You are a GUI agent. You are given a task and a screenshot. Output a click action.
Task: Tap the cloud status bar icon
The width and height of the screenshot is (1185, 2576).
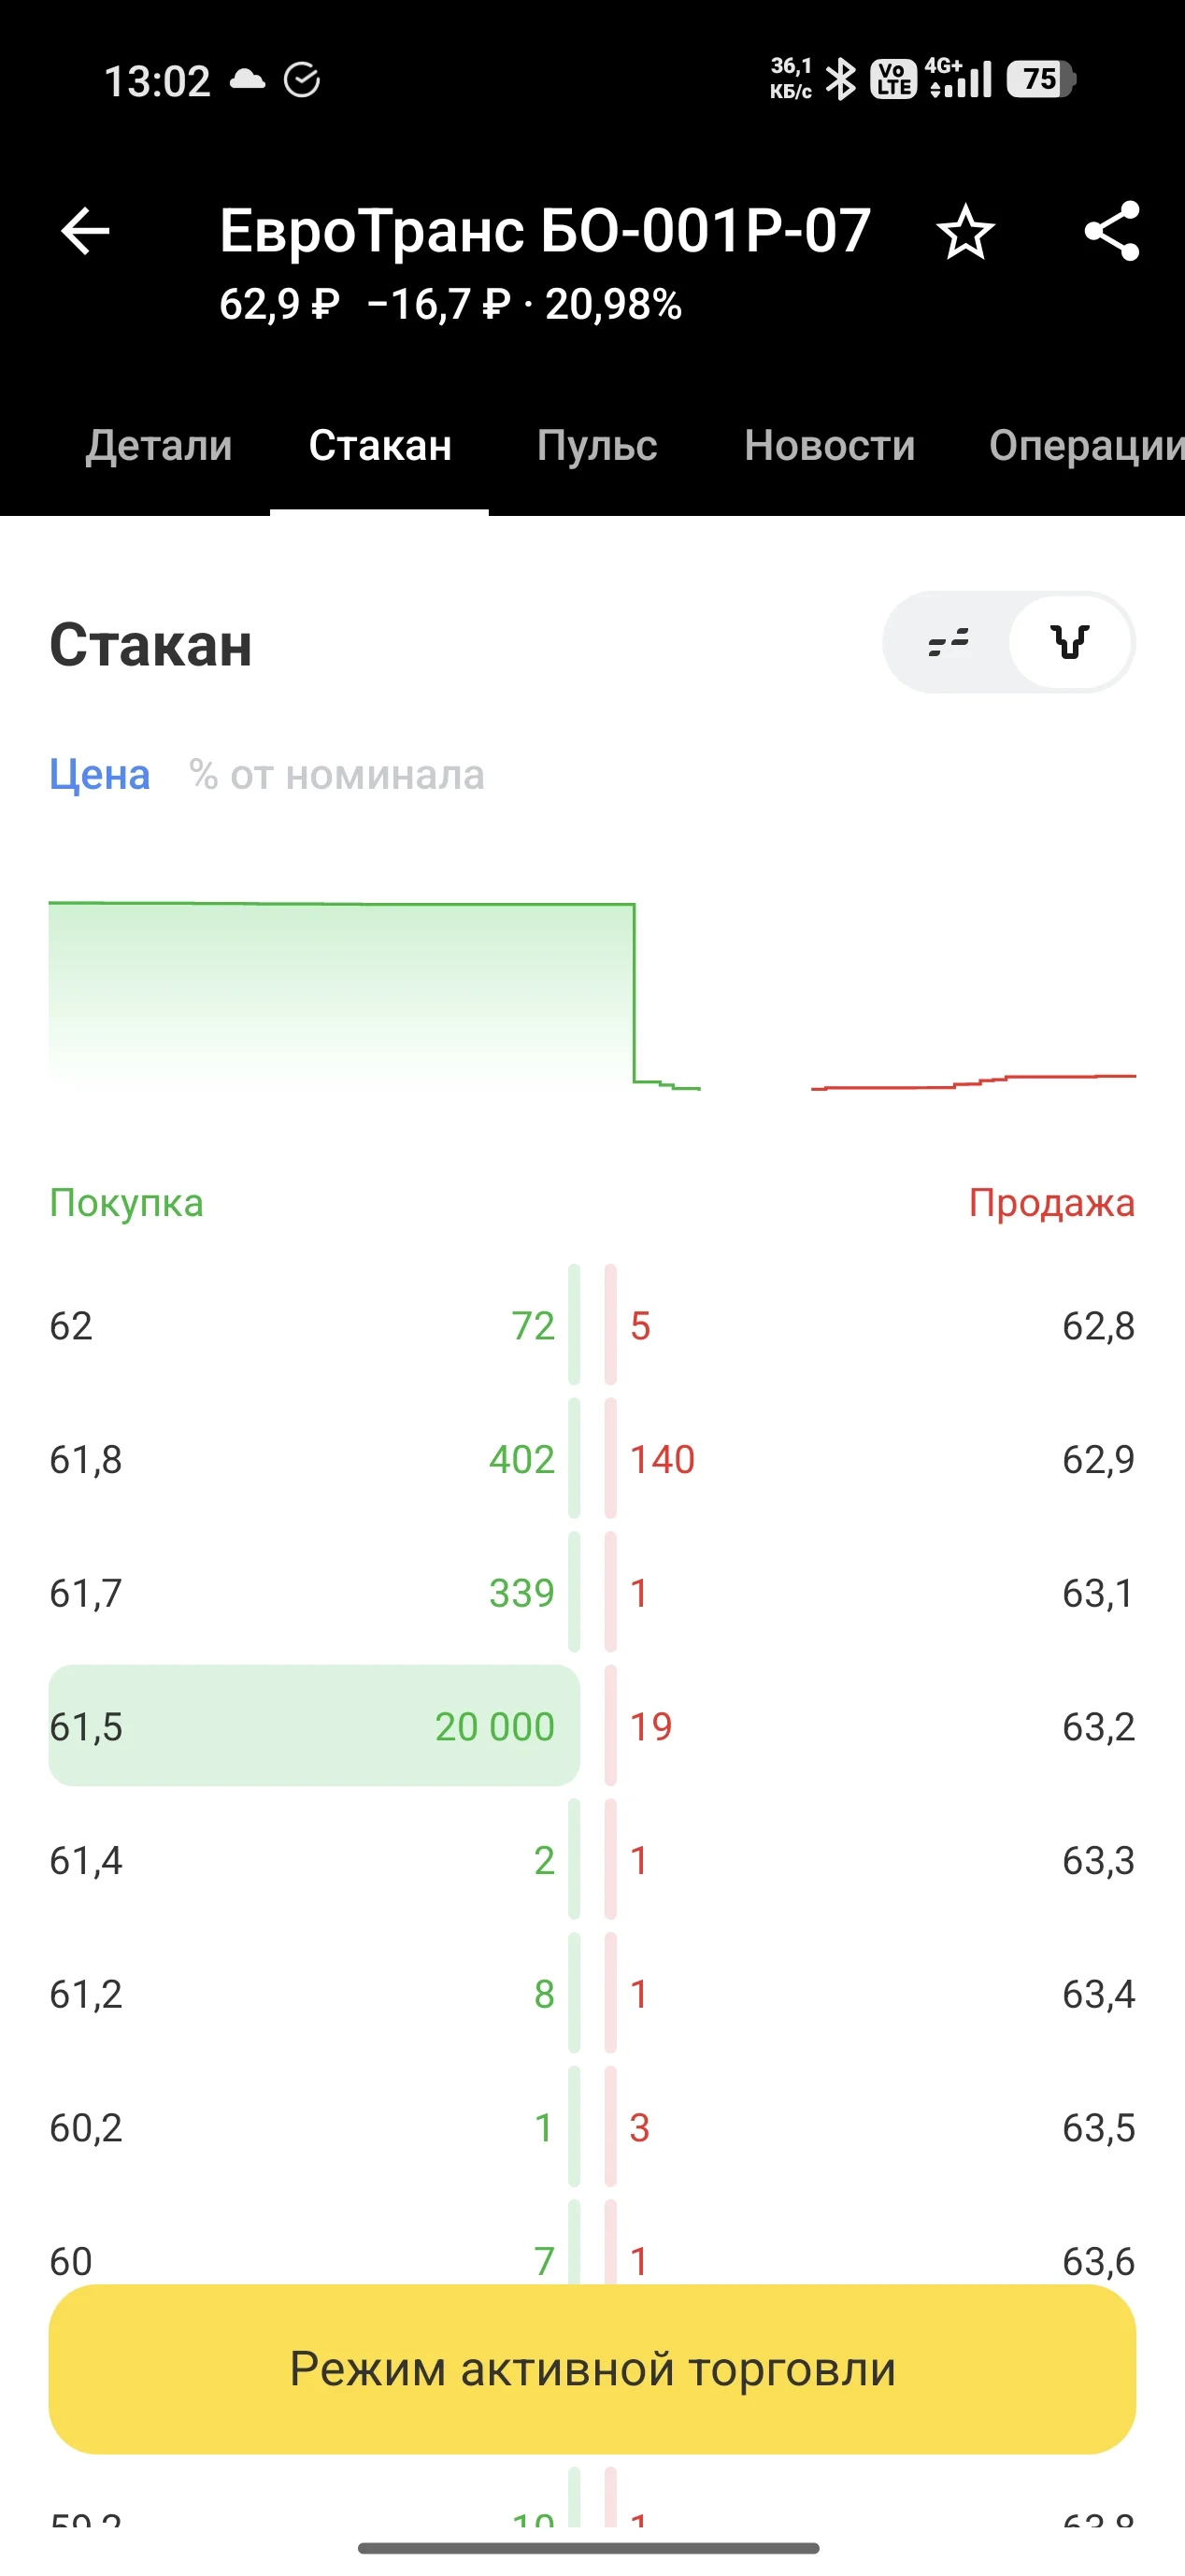(247, 79)
